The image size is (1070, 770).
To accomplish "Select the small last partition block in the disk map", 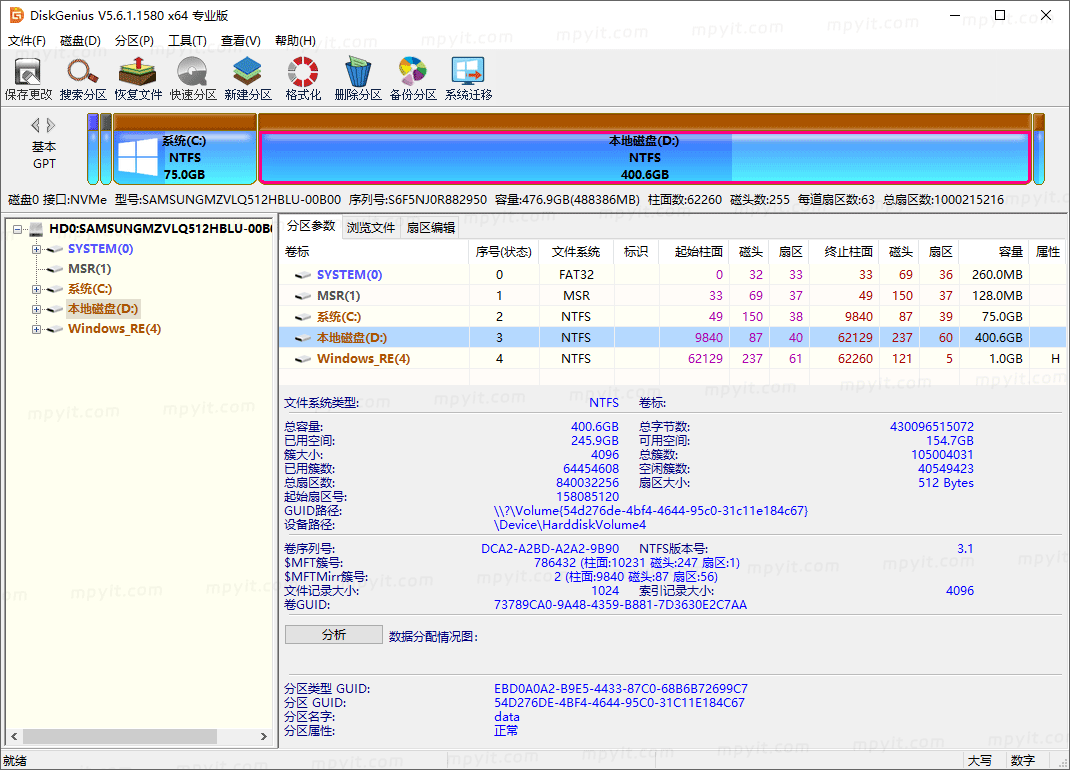I will click(1039, 149).
